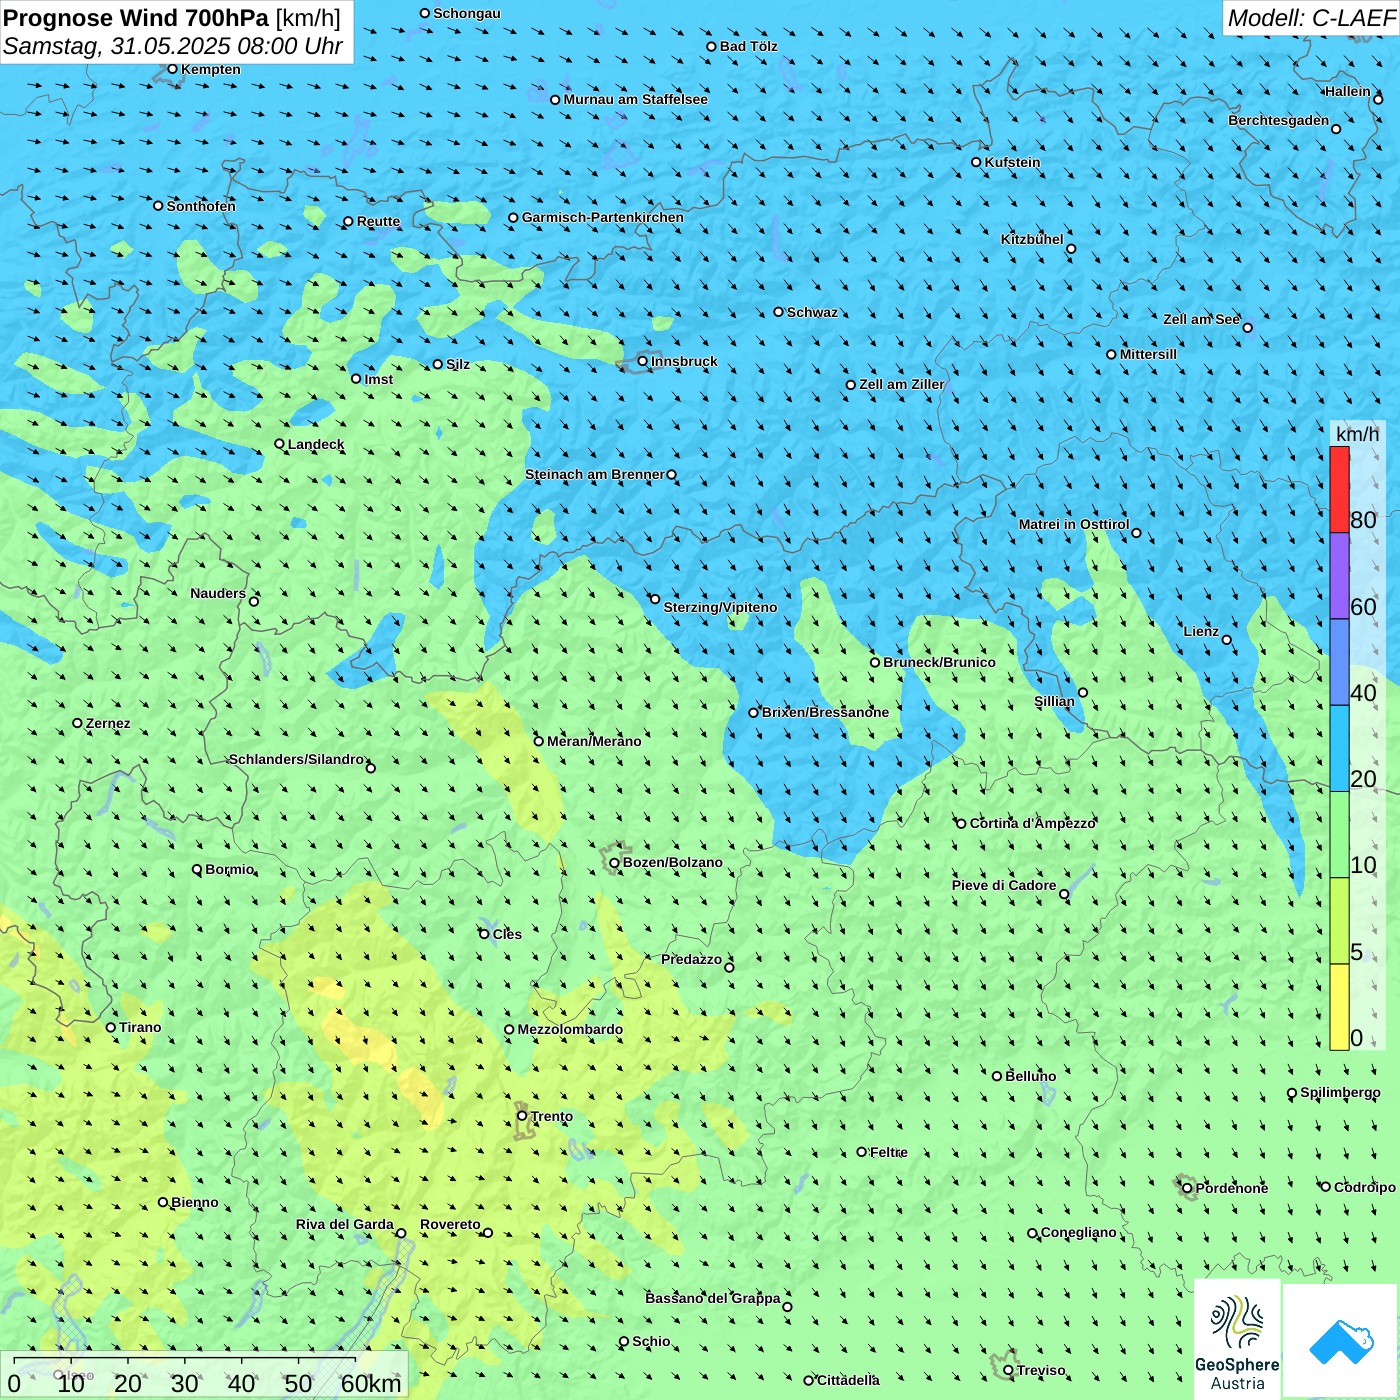Image resolution: width=1400 pixels, height=1400 pixels.
Task: Click the 'Reutte' label
Action: (378, 221)
